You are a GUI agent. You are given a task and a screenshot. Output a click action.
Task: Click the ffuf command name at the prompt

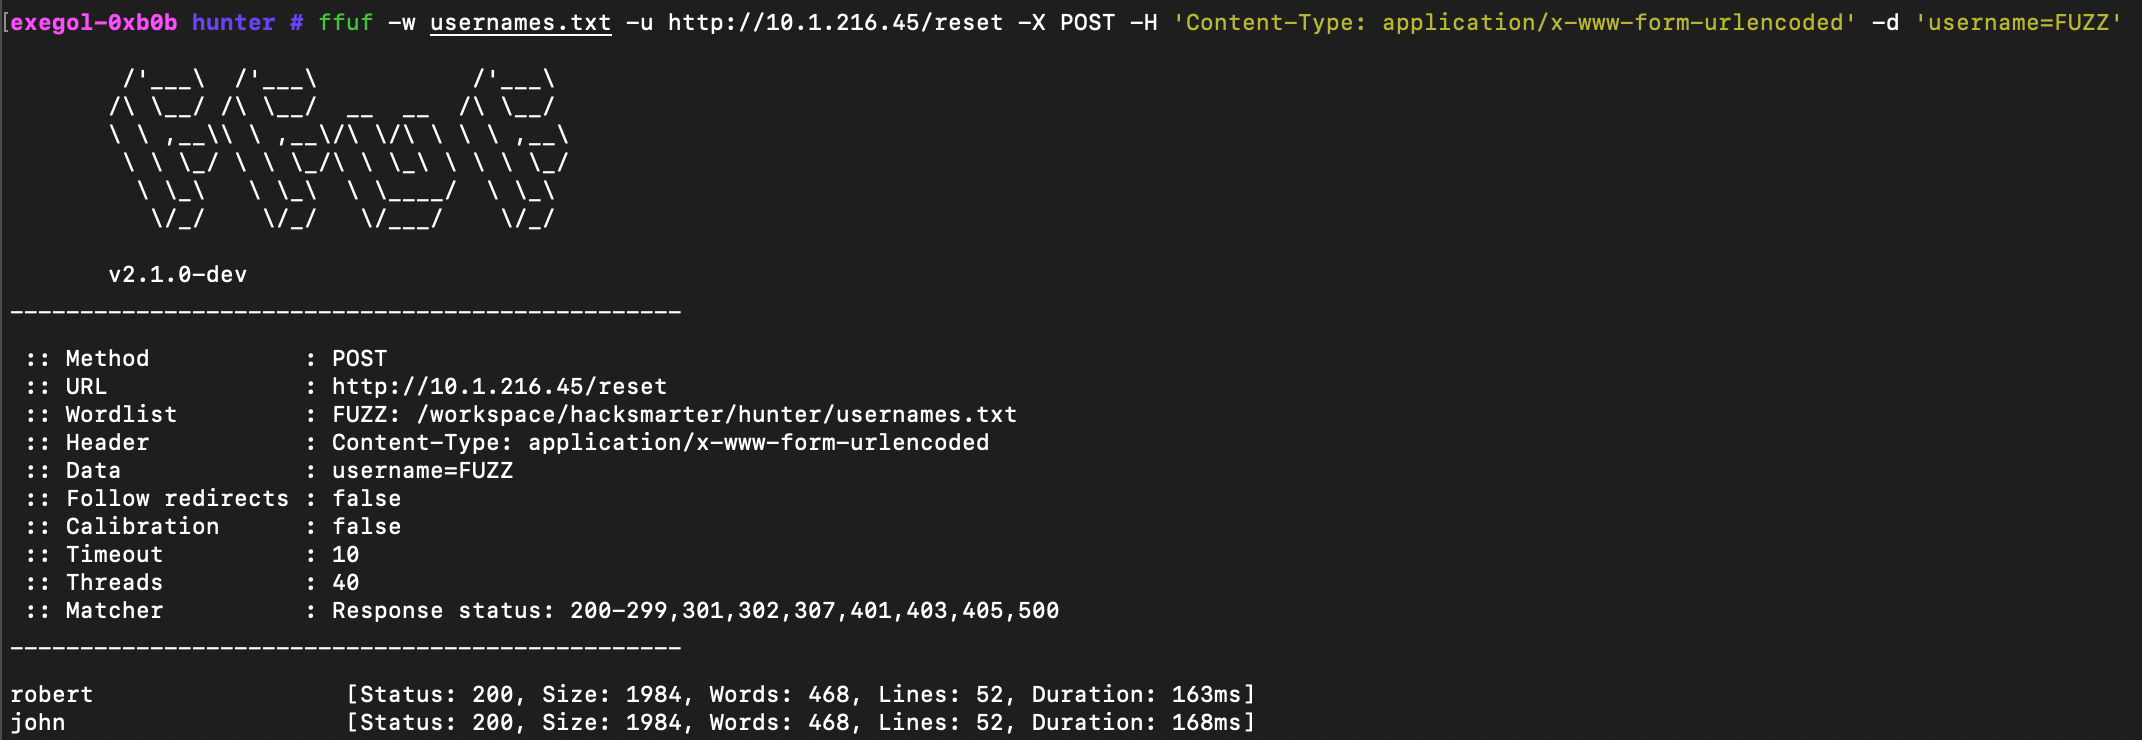(345, 22)
